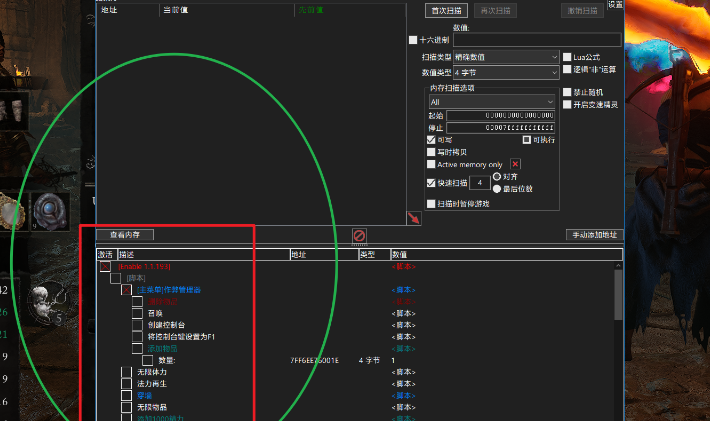
Task: Uncheck the 可写 writable checkbox
Action: tap(431, 140)
